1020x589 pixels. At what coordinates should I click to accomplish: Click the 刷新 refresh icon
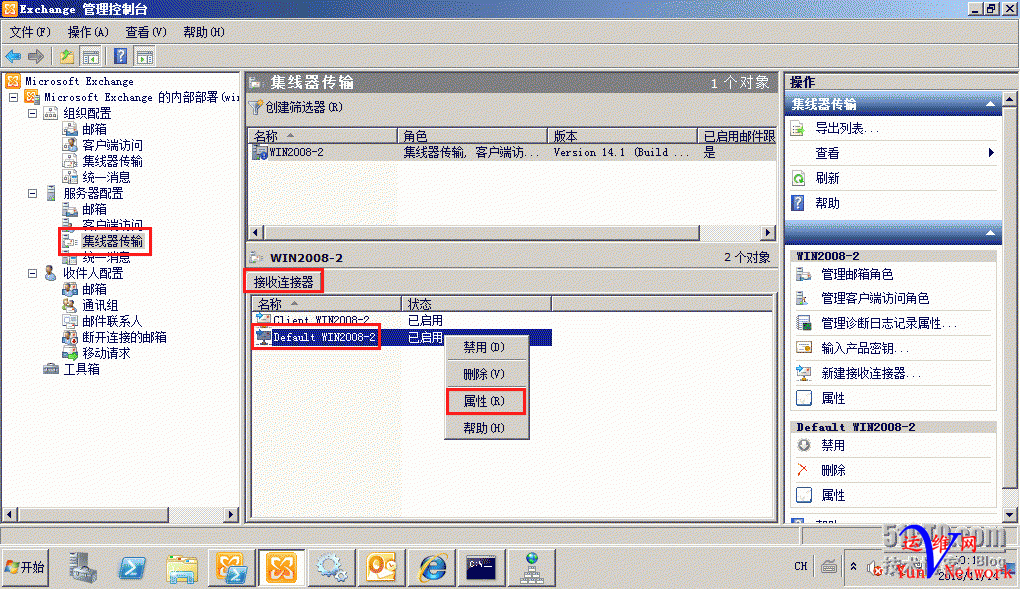798,178
